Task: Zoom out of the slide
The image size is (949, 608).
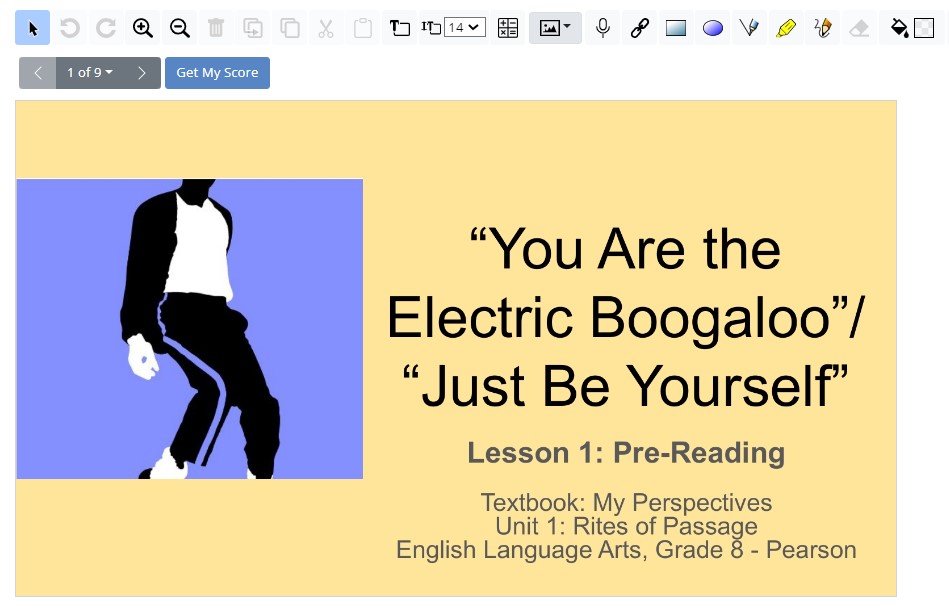Action: click(179, 27)
